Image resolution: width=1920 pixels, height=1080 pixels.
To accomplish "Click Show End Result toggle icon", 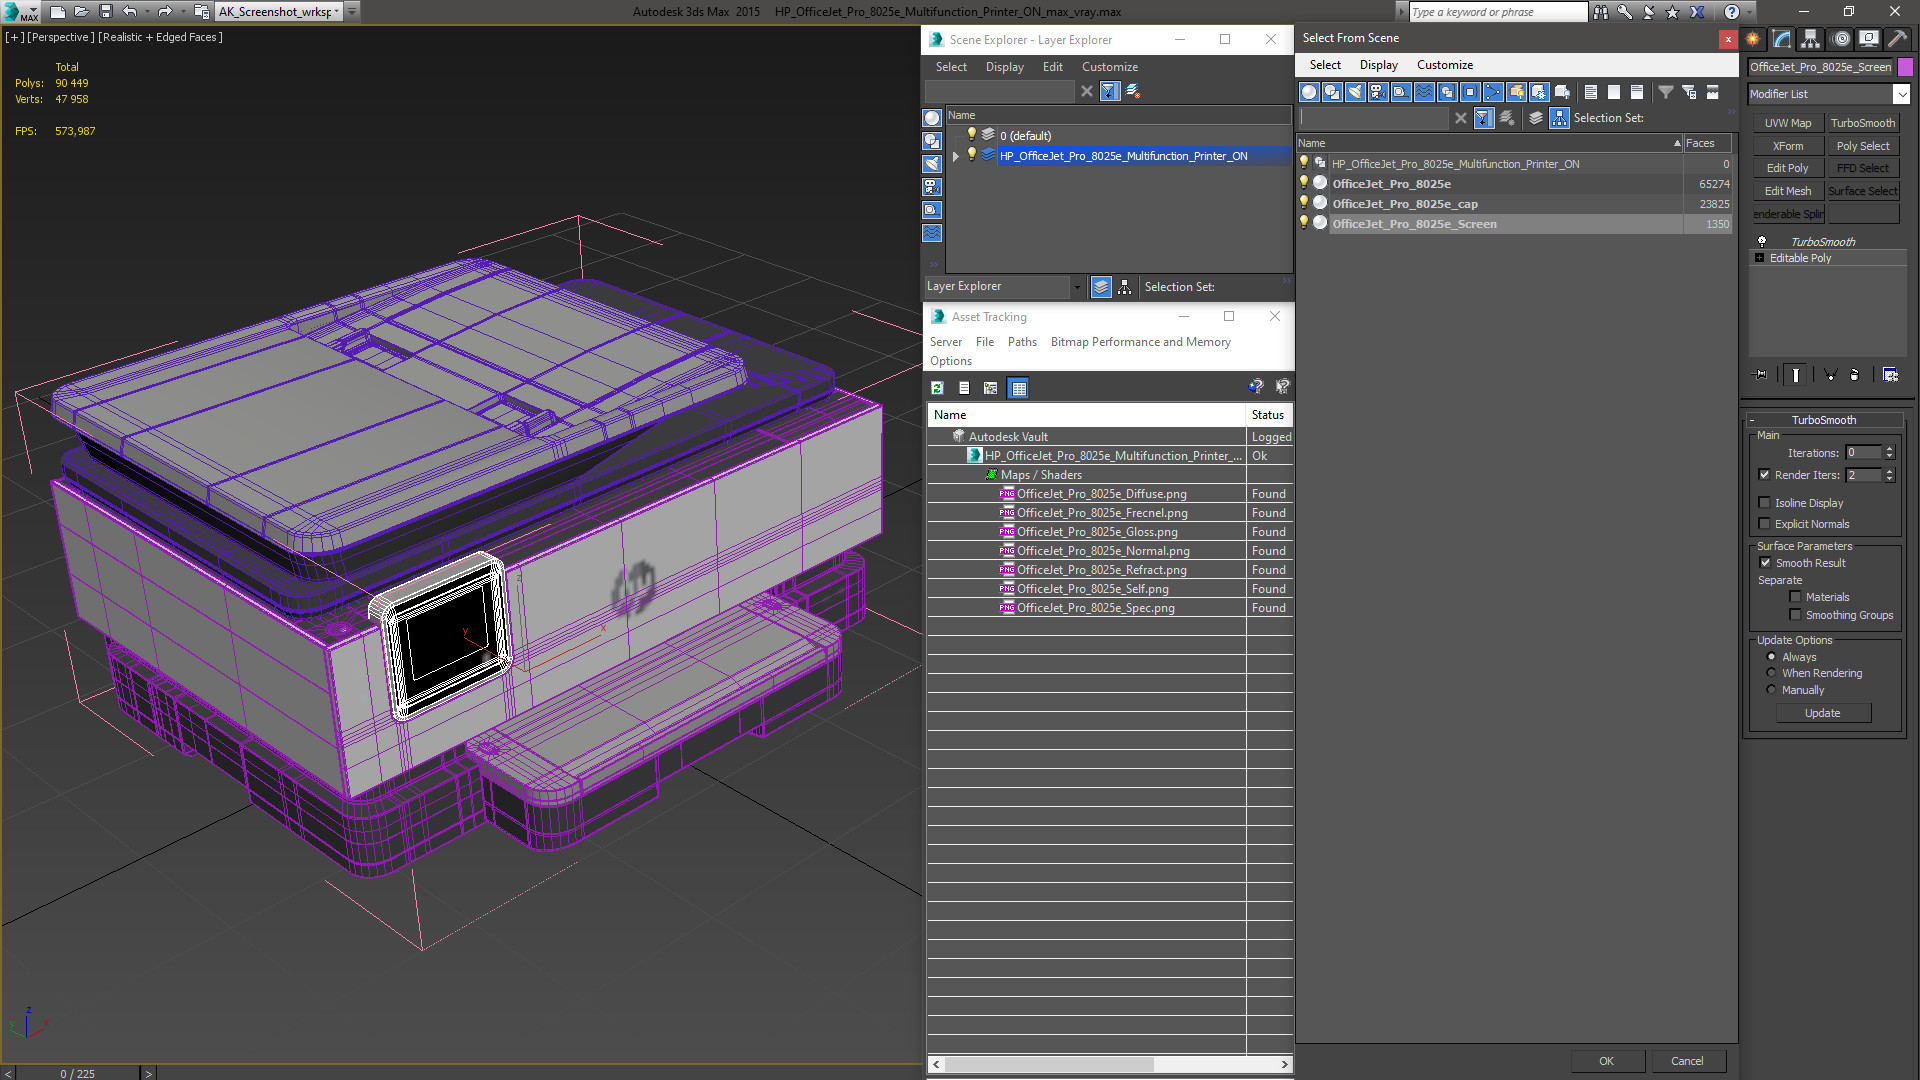I will [x=1796, y=375].
